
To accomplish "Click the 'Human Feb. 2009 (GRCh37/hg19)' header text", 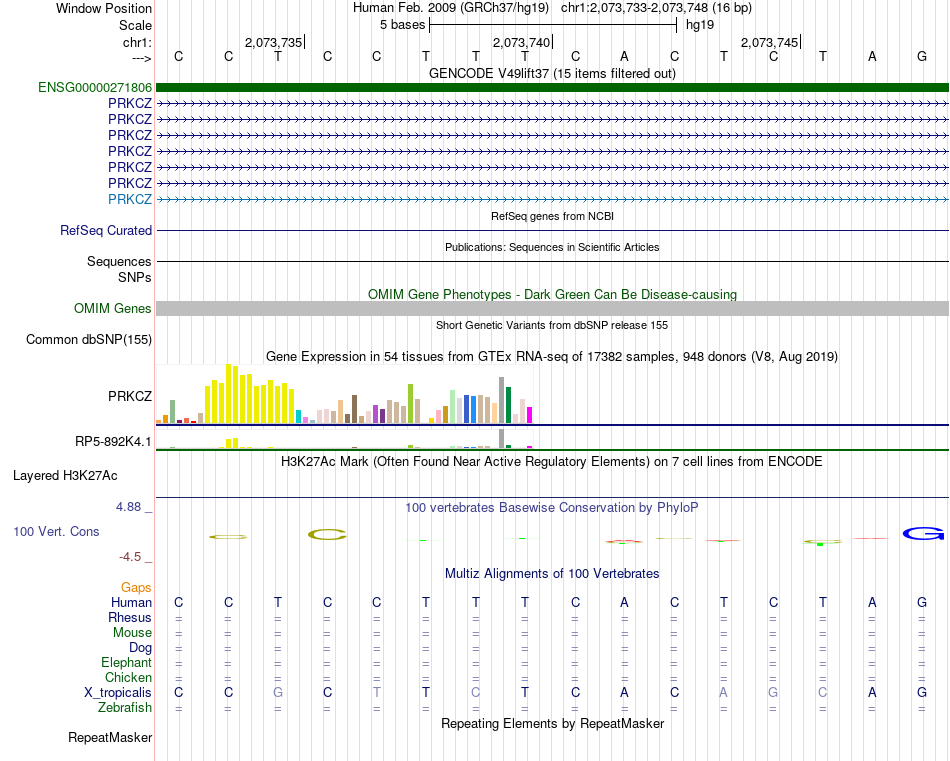I will (x=451, y=8).
